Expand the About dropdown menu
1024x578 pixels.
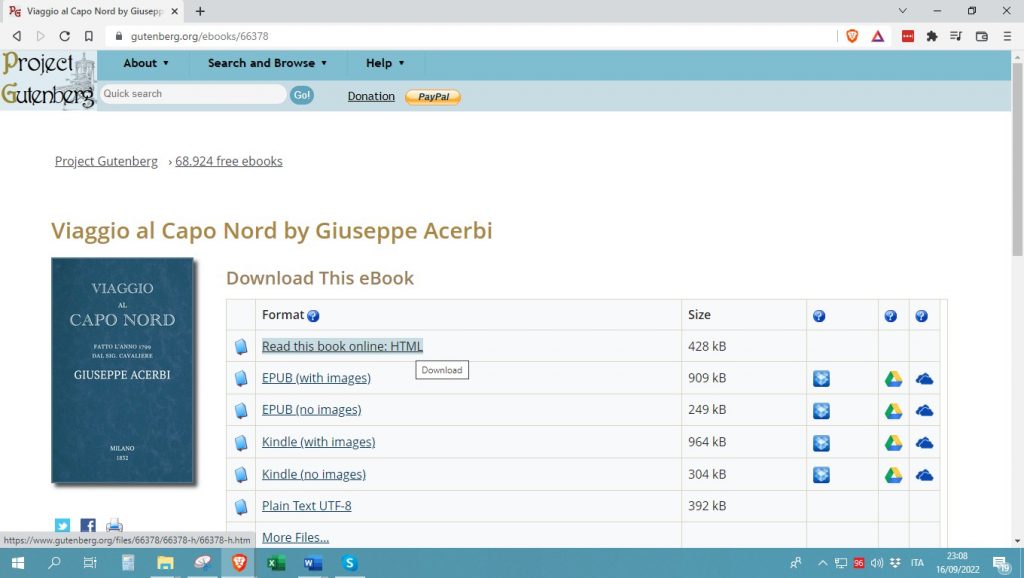click(146, 63)
